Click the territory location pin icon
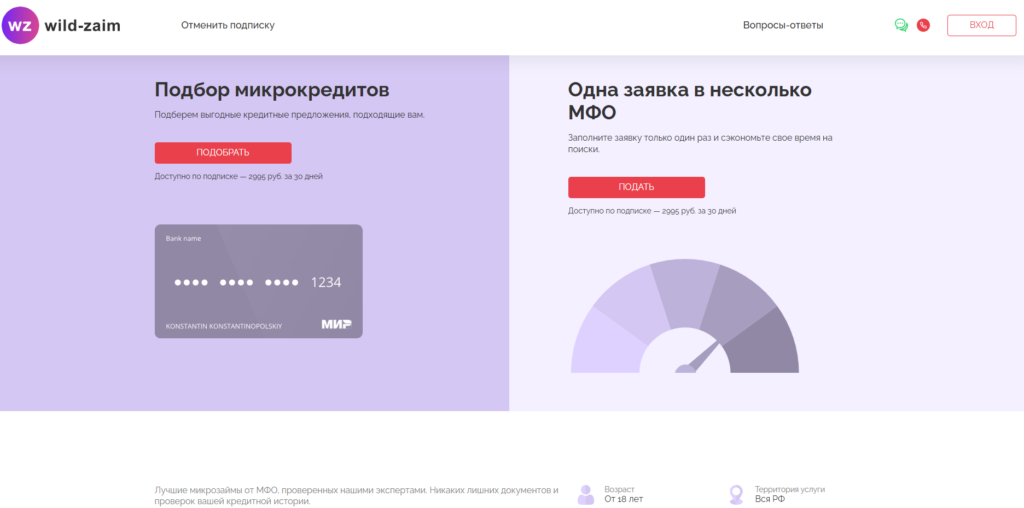Screen dimensions: 1024x508 (737, 494)
